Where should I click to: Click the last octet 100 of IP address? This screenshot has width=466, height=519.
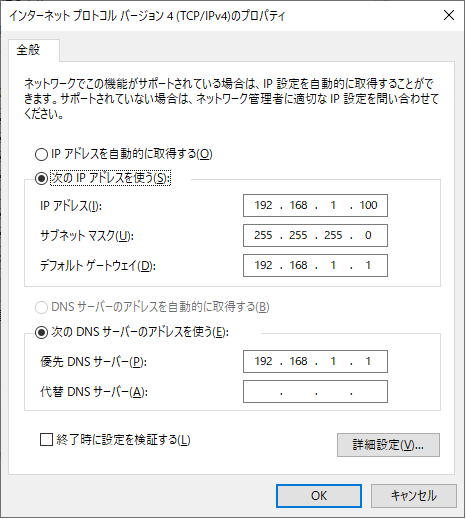368,205
